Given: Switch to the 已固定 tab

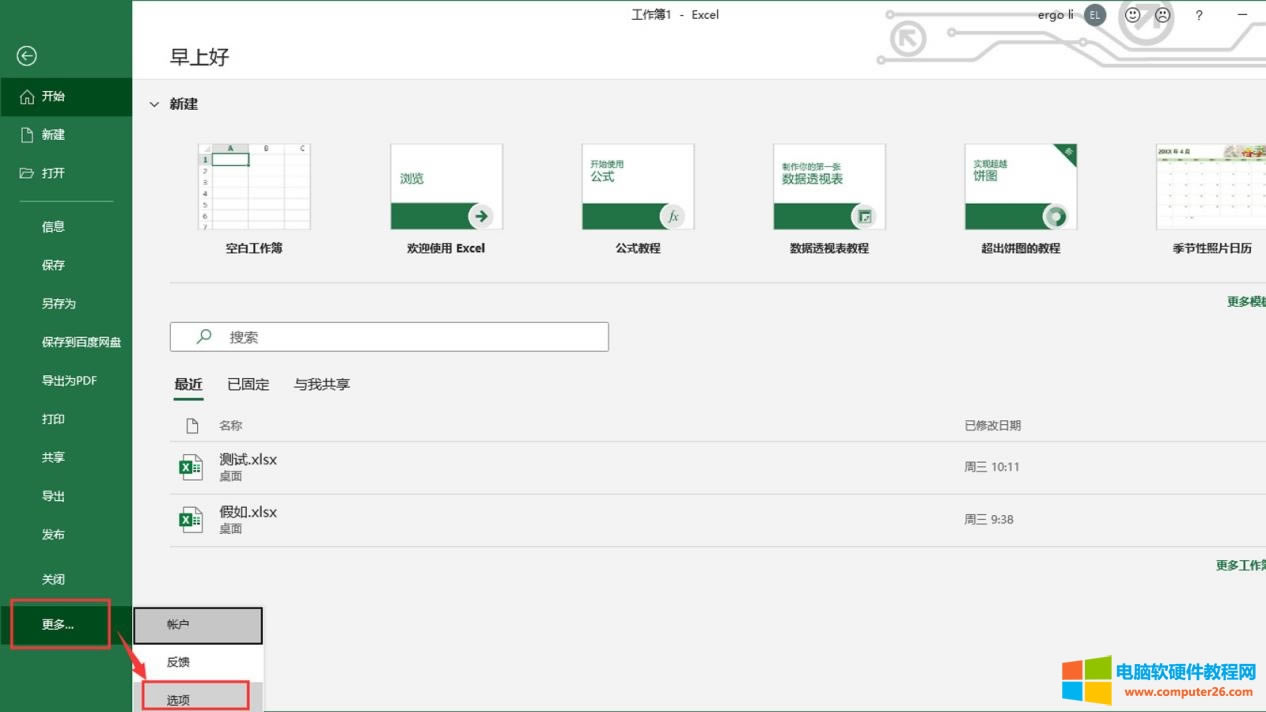Looking at the screenshot, I should point(248,385).
